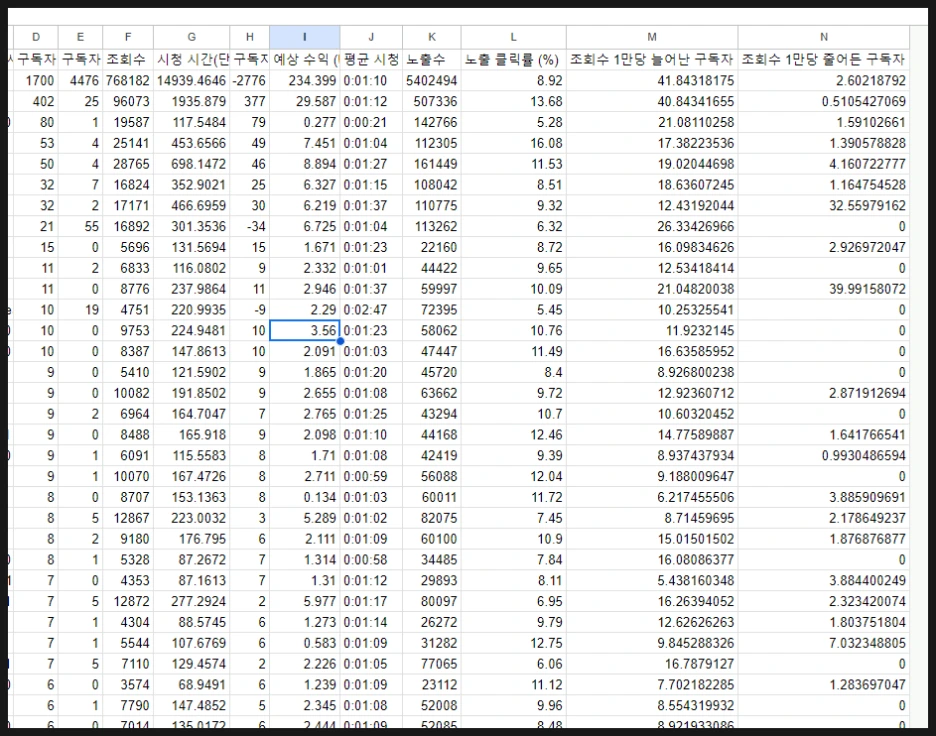Click the 평균 시청 header cell
This screenshot has height=736, width=936.
371,59
